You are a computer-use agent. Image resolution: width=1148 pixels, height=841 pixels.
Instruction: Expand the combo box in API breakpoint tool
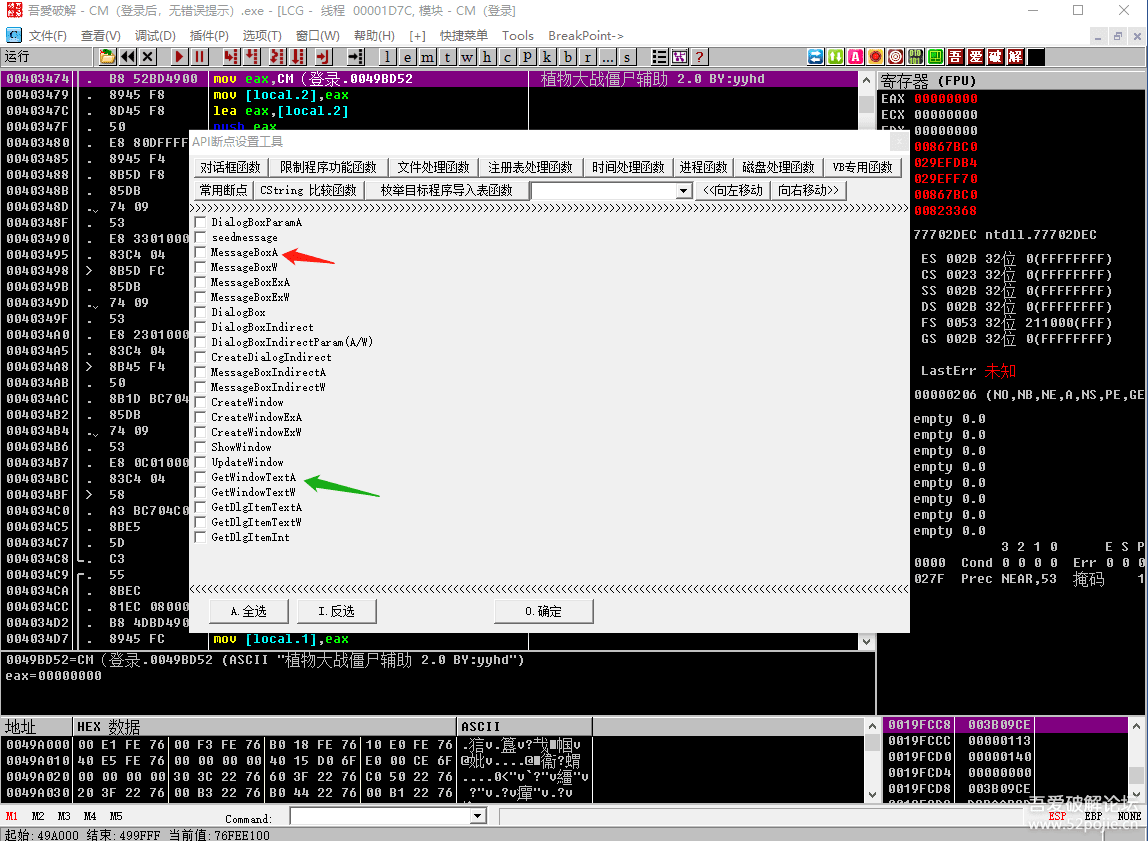pos(684,191)
